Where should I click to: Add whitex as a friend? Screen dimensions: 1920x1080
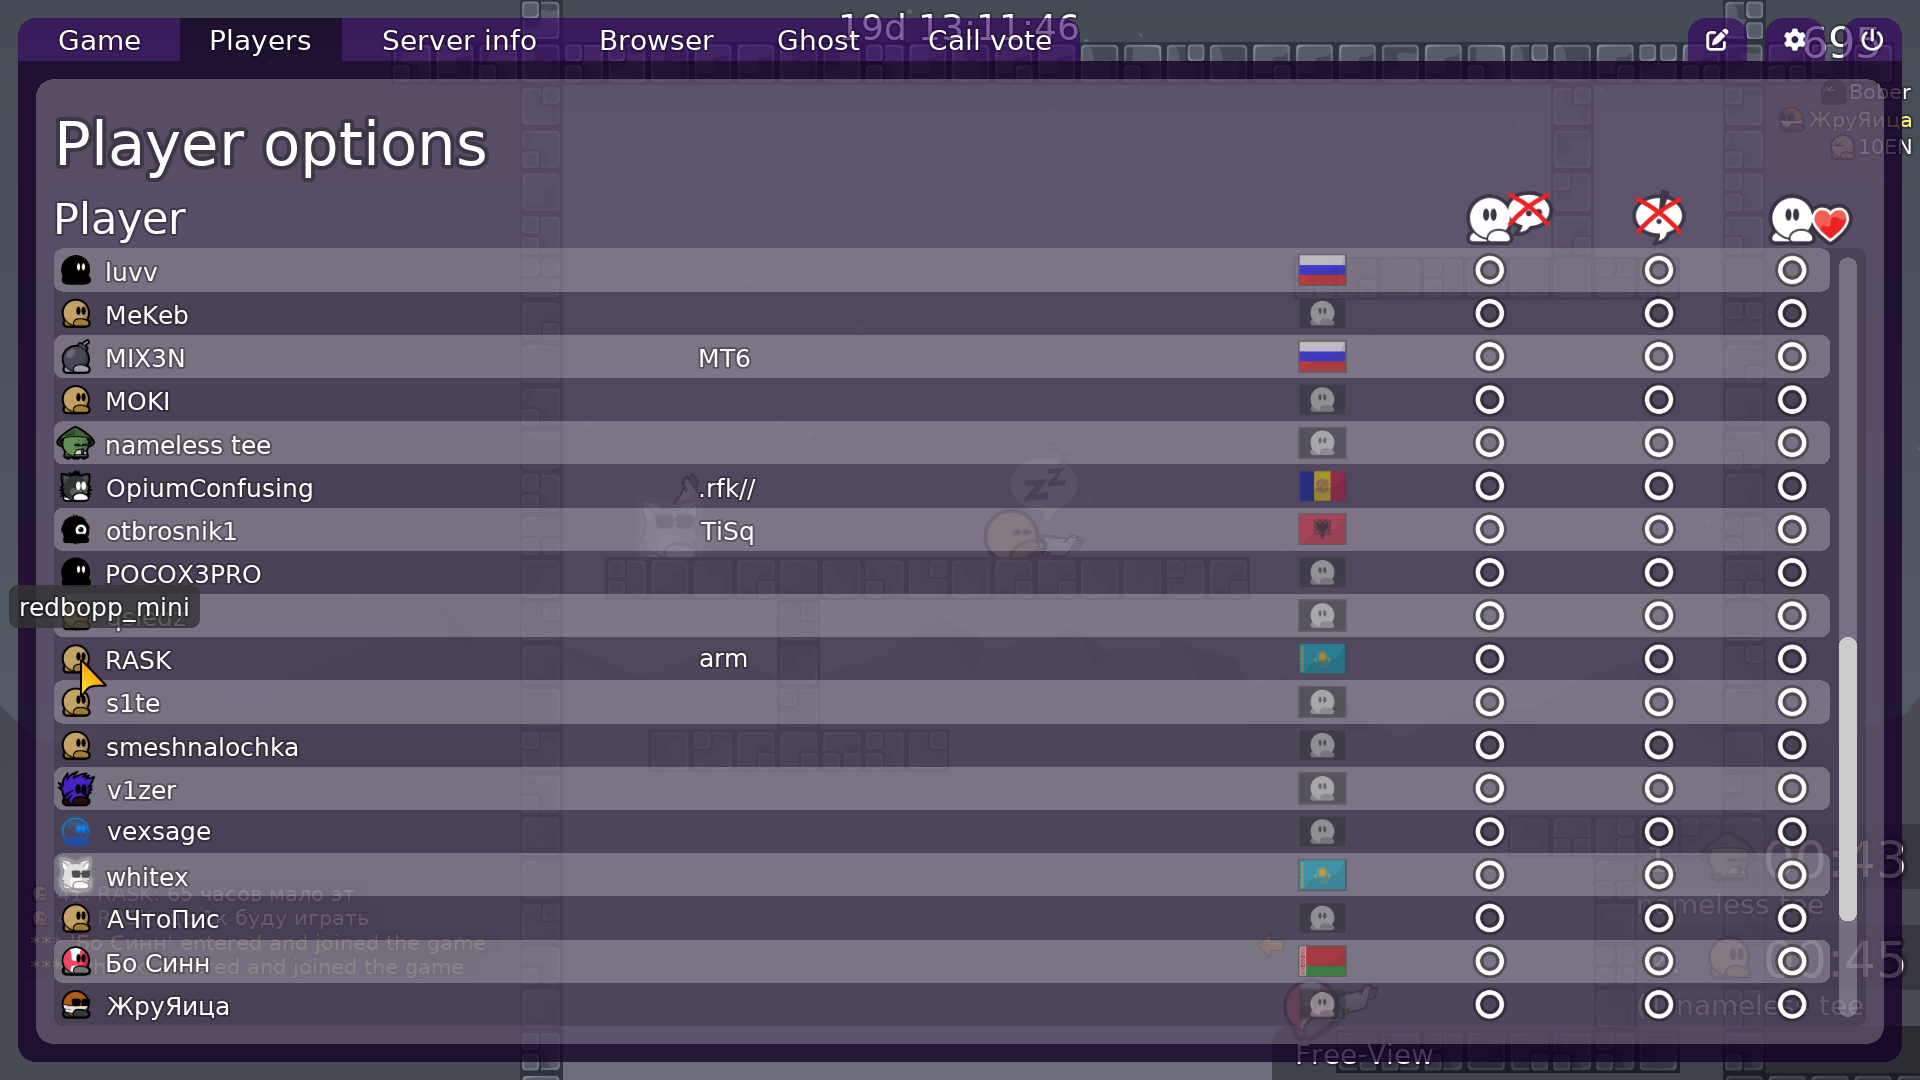1791,875
